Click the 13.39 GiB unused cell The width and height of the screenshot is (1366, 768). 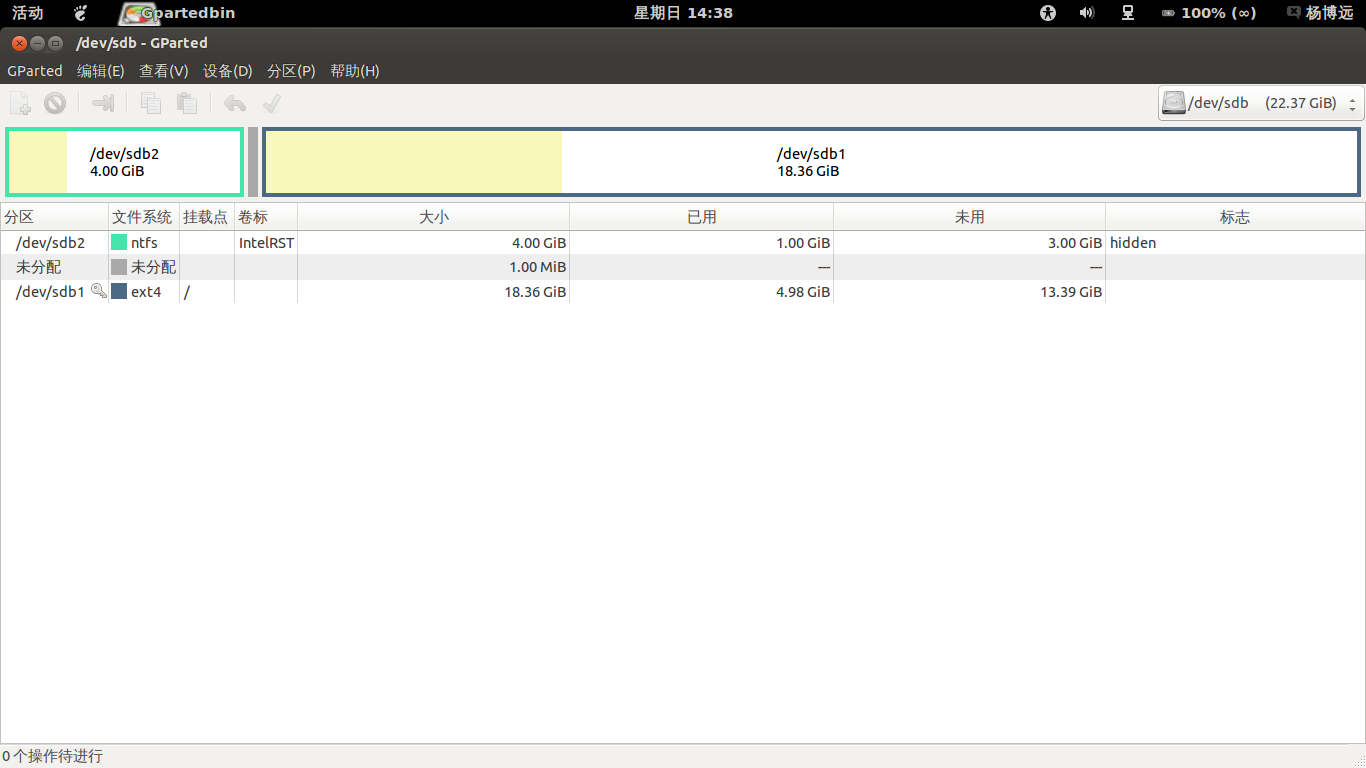point(1071,292)
